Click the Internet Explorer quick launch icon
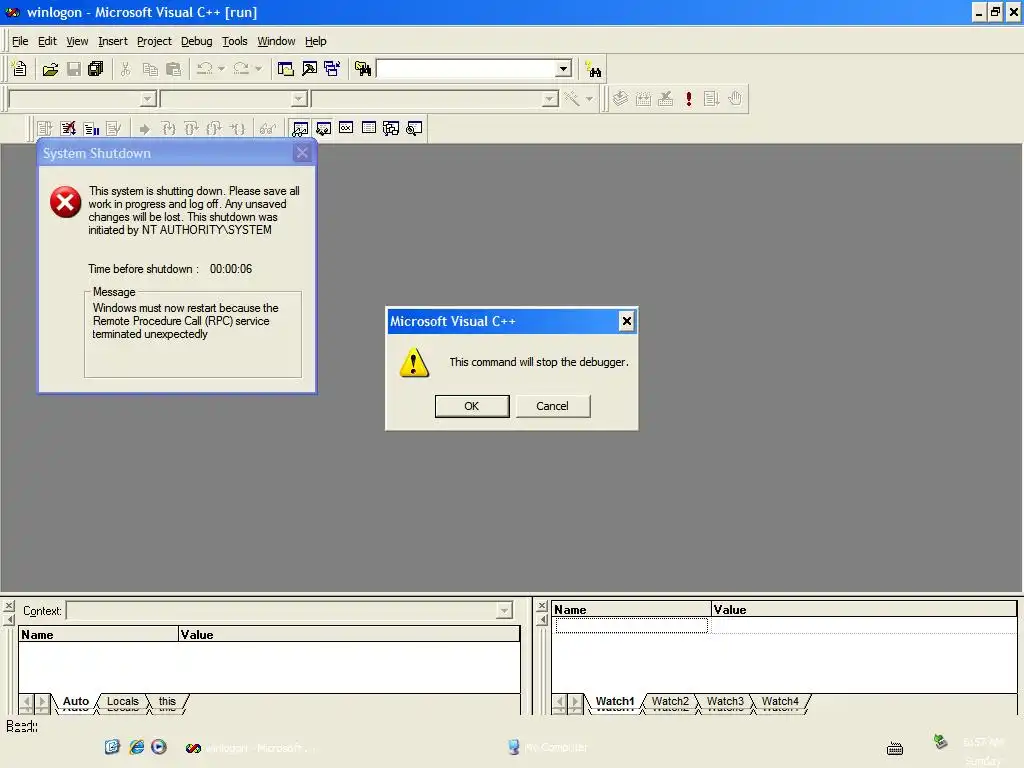The width and height of the screenshot is (1024, 768). [x=136, y=747]
